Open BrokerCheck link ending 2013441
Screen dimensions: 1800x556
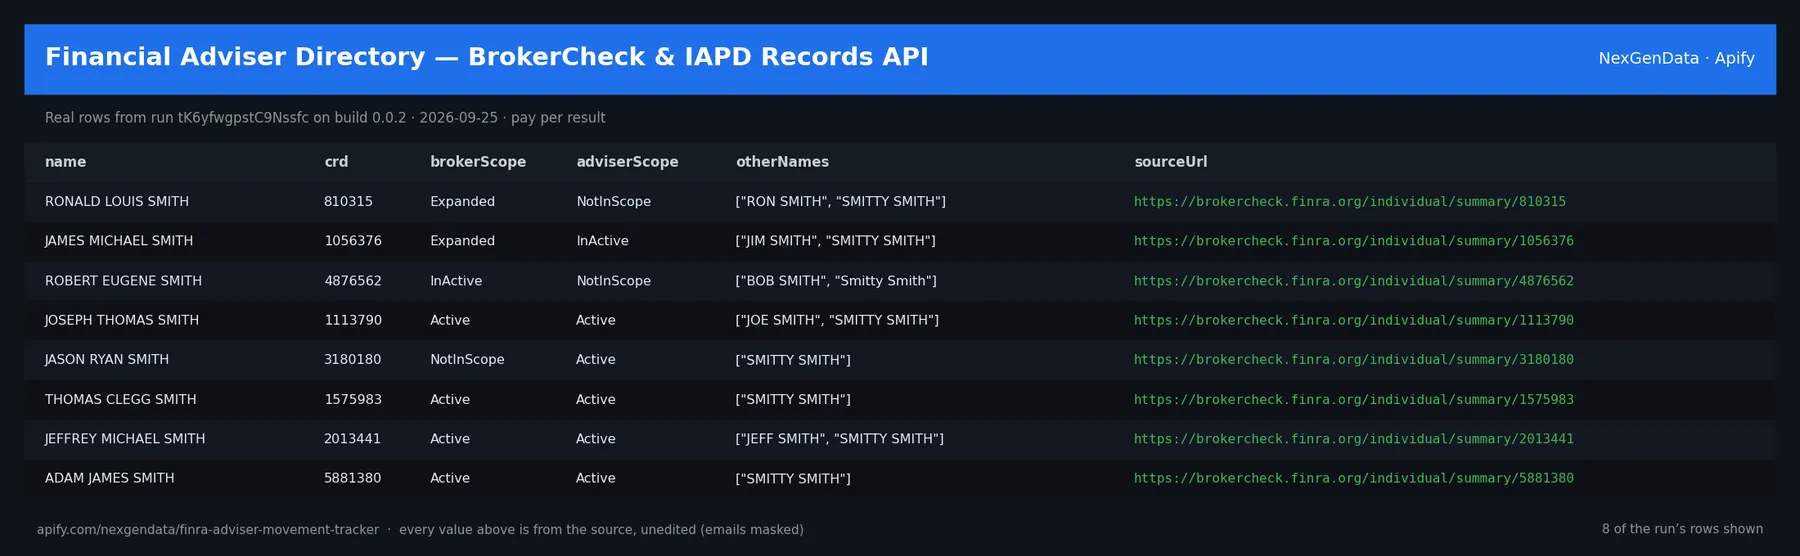(1354, 439)
